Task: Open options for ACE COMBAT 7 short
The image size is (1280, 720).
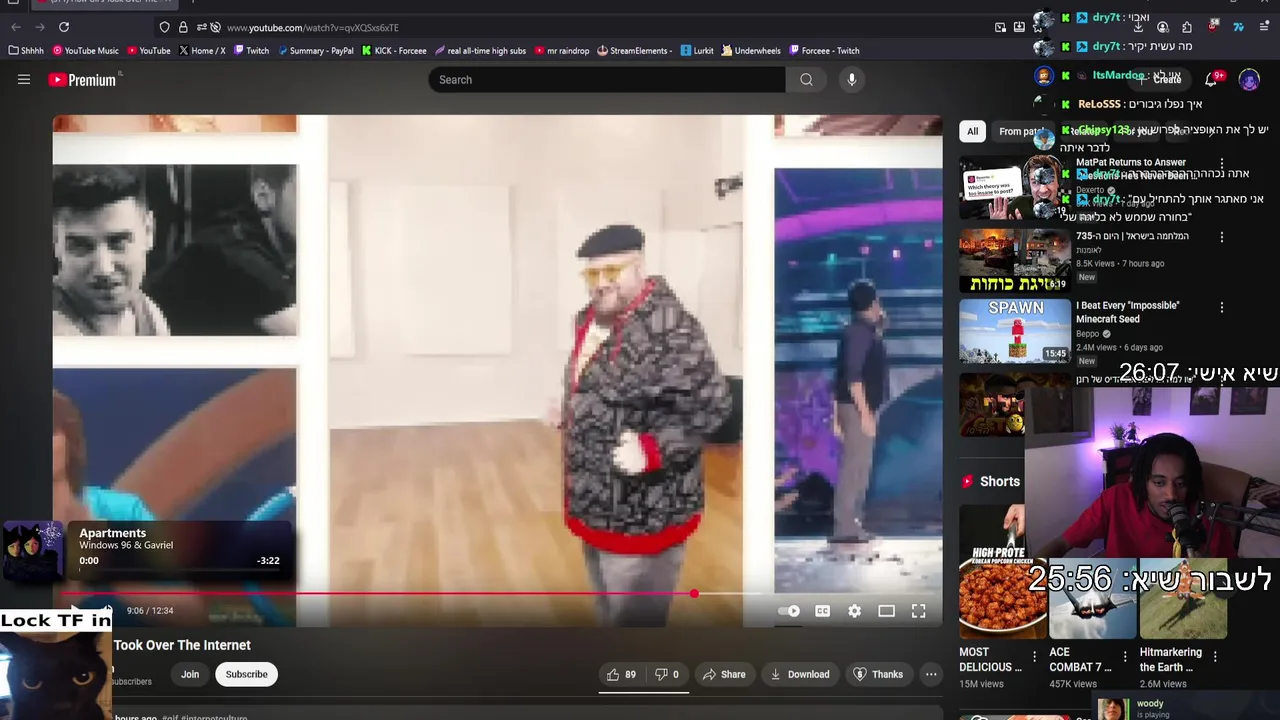Action: [x=1125, y=657]
